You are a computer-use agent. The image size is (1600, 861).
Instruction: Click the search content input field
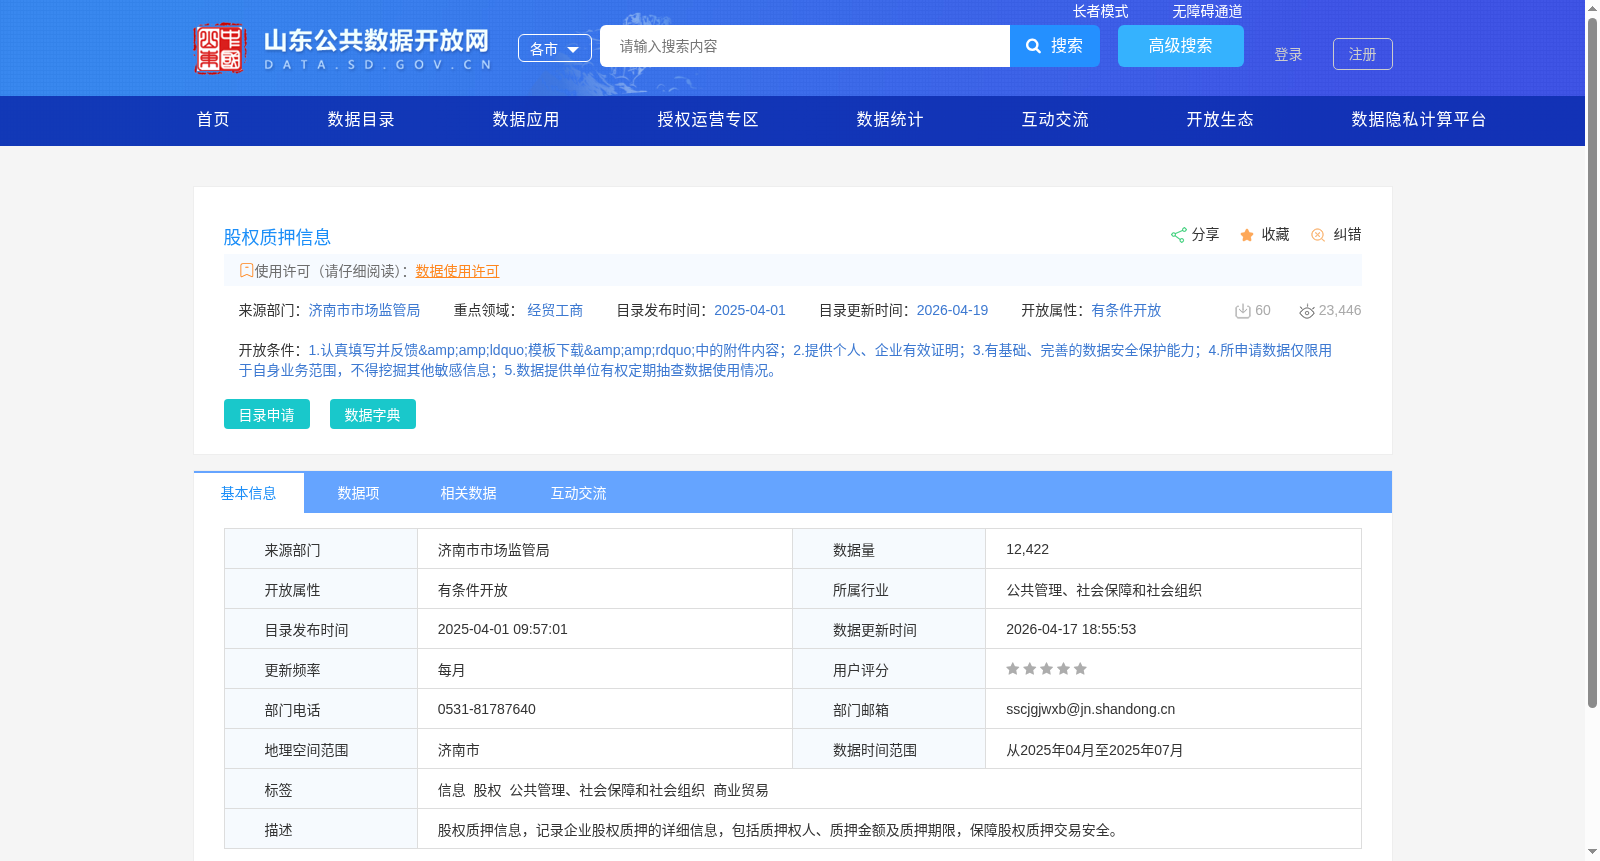point(805,46)
